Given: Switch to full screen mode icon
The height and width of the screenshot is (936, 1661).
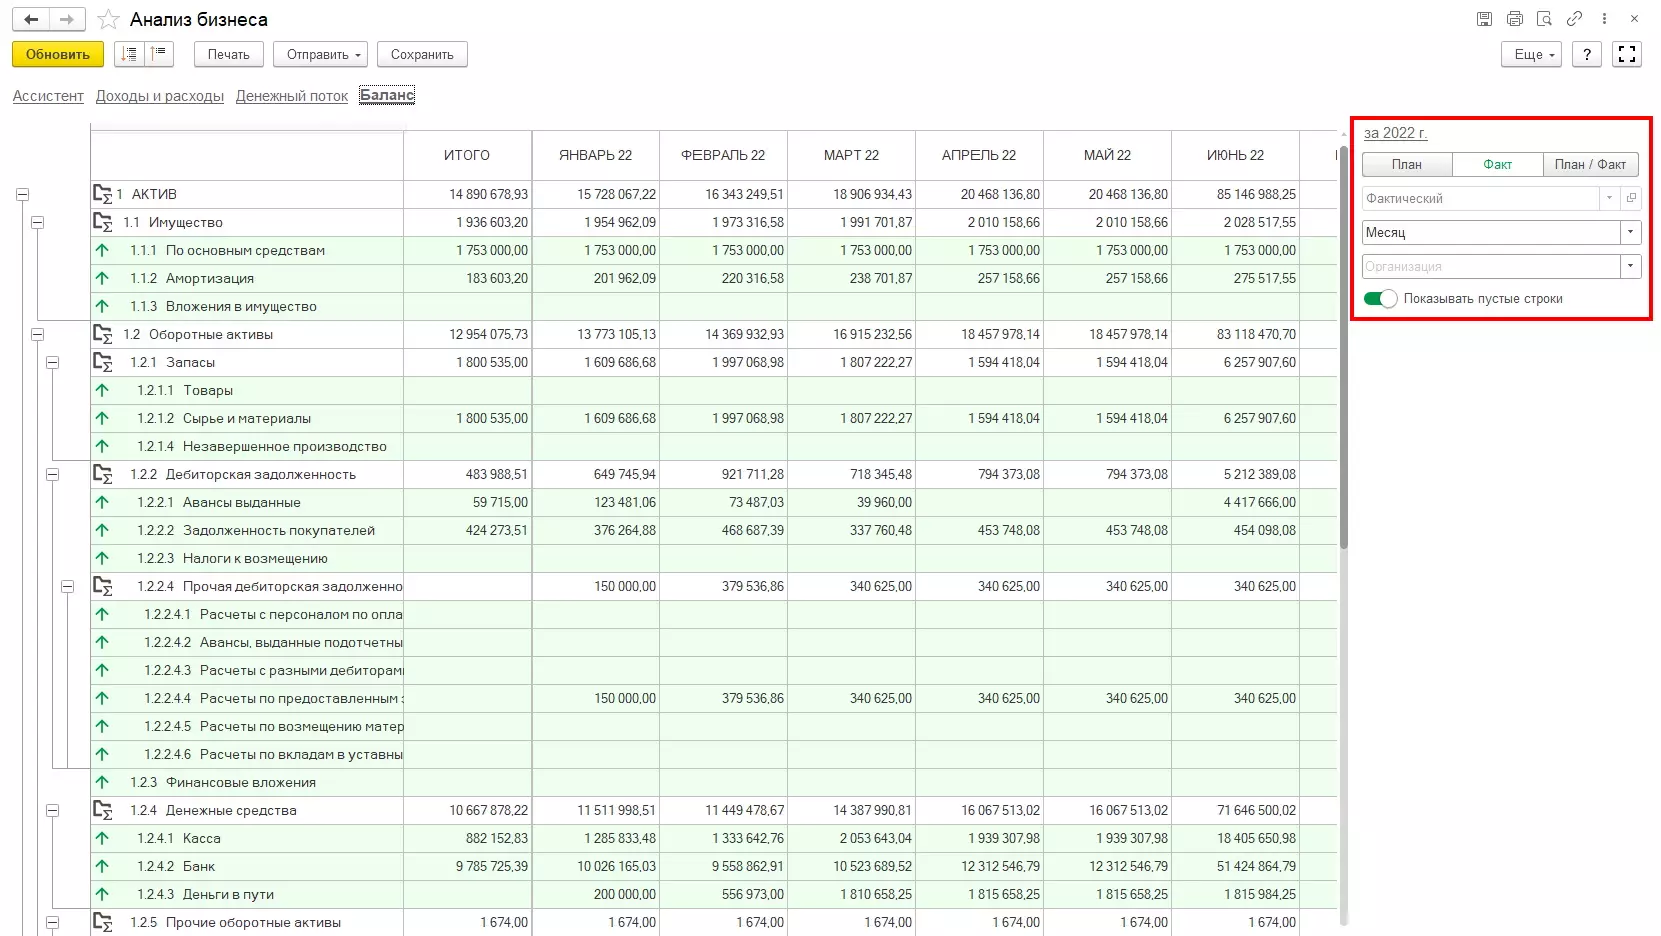Looking at the screenshot, I should (1627, 54).
